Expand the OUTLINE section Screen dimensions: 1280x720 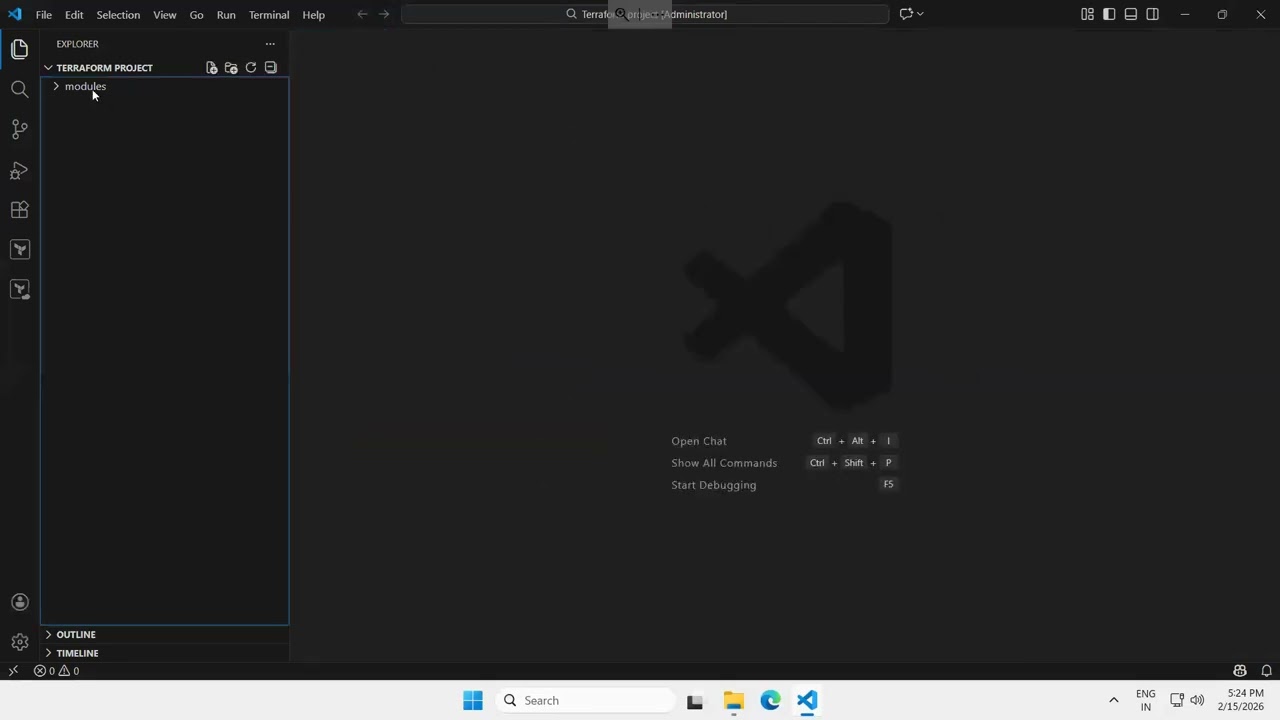pos(76,634)
